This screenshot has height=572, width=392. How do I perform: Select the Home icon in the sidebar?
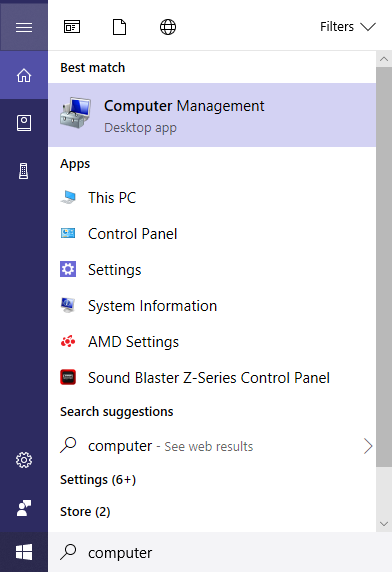24,75
